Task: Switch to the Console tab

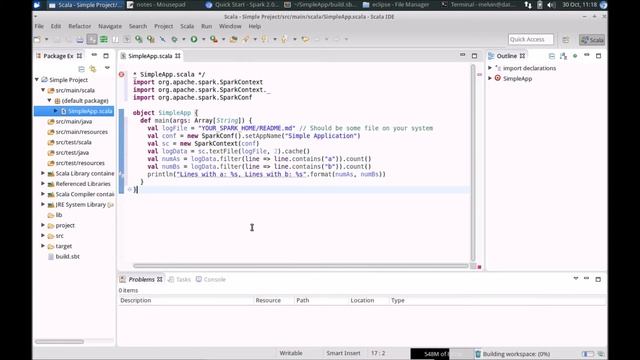Action: point(211,279)
